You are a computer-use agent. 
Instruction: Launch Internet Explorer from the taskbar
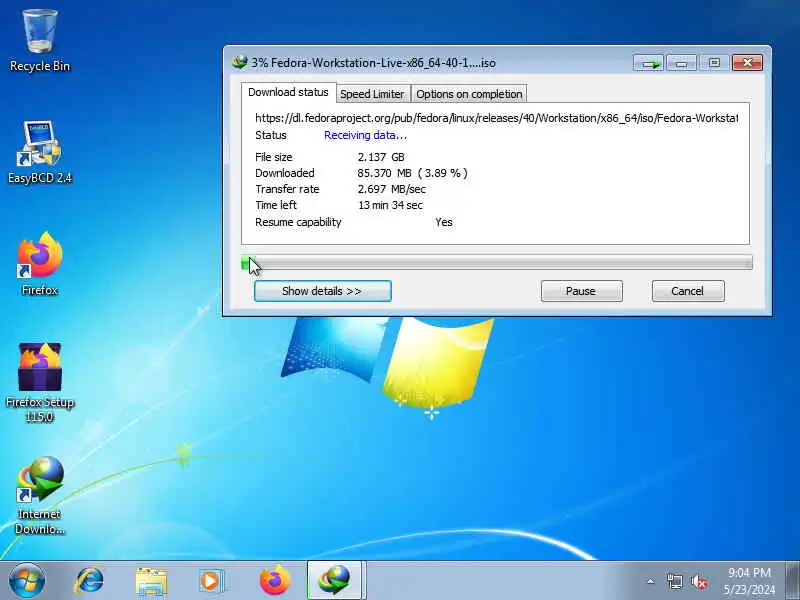(90, 581)
